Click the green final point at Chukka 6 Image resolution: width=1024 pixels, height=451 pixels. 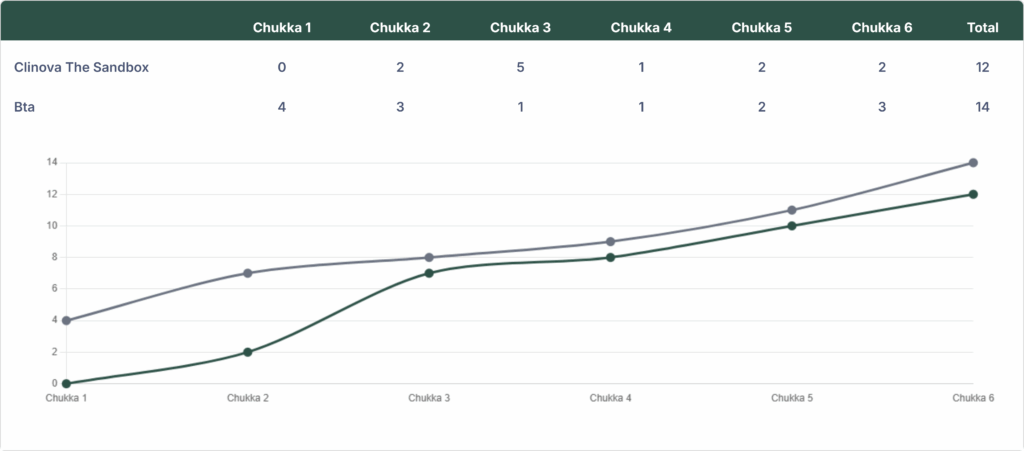973,194
